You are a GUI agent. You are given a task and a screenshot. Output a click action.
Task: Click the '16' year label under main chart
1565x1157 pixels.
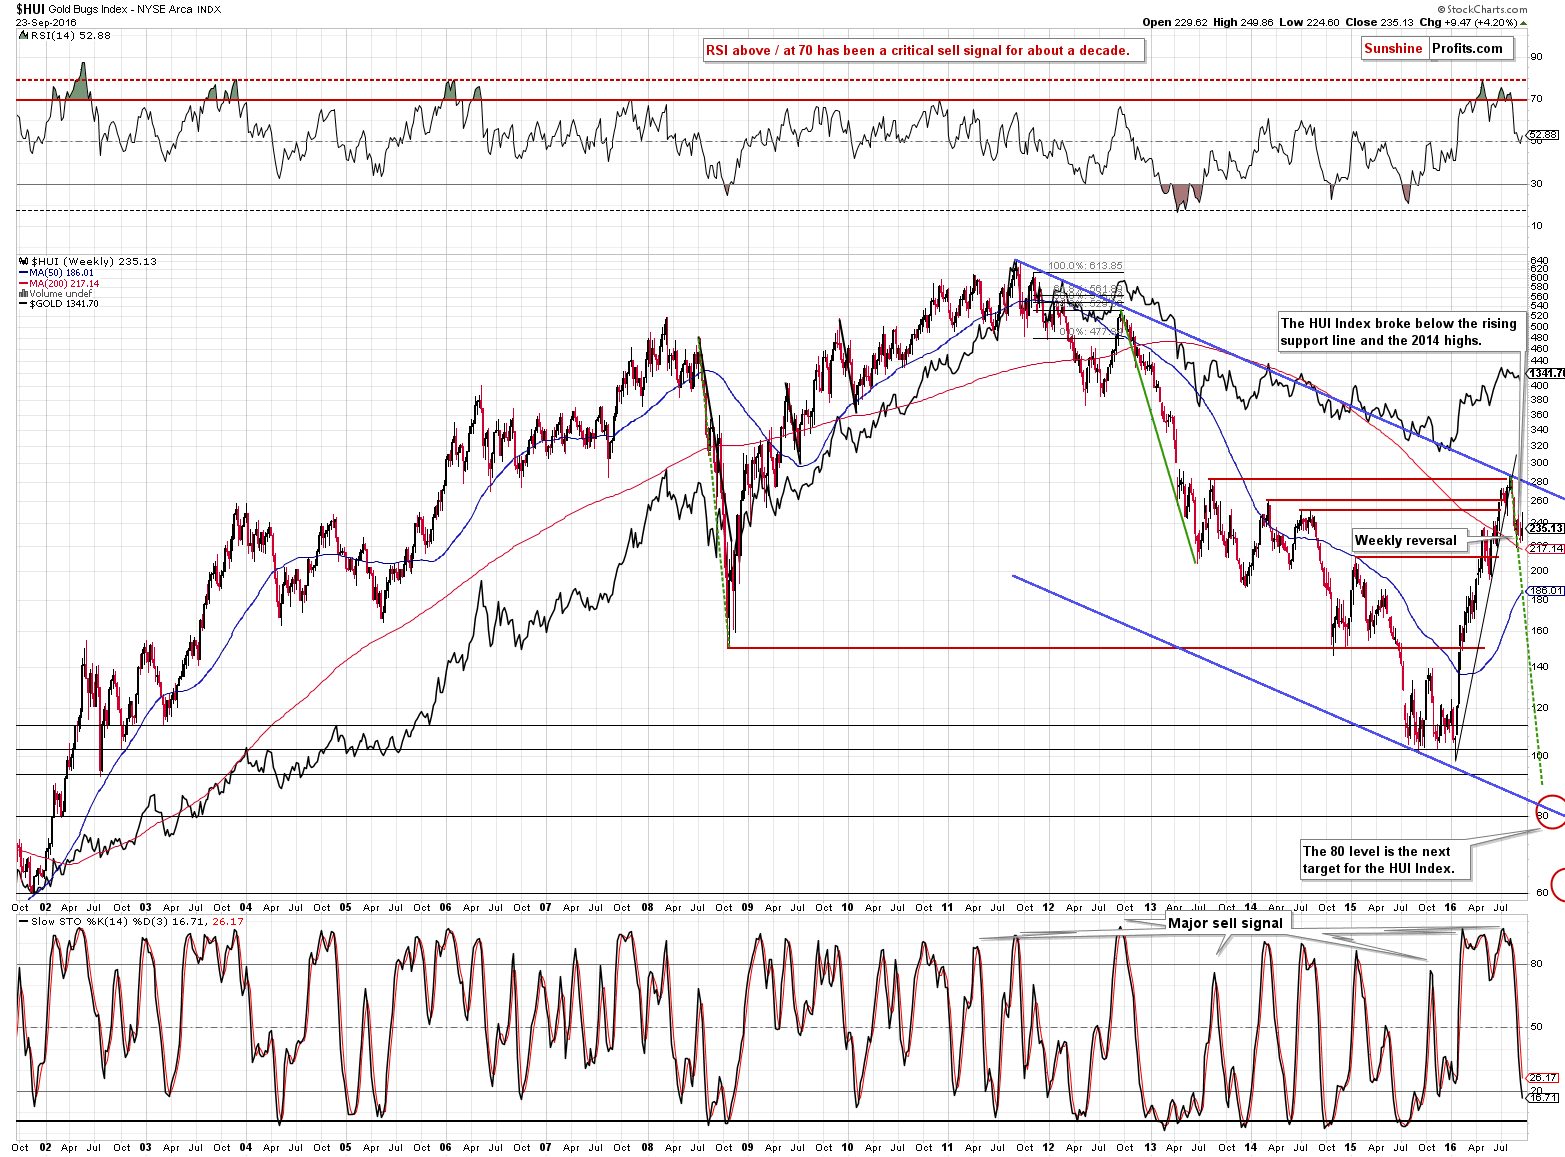pos(1451,908)
